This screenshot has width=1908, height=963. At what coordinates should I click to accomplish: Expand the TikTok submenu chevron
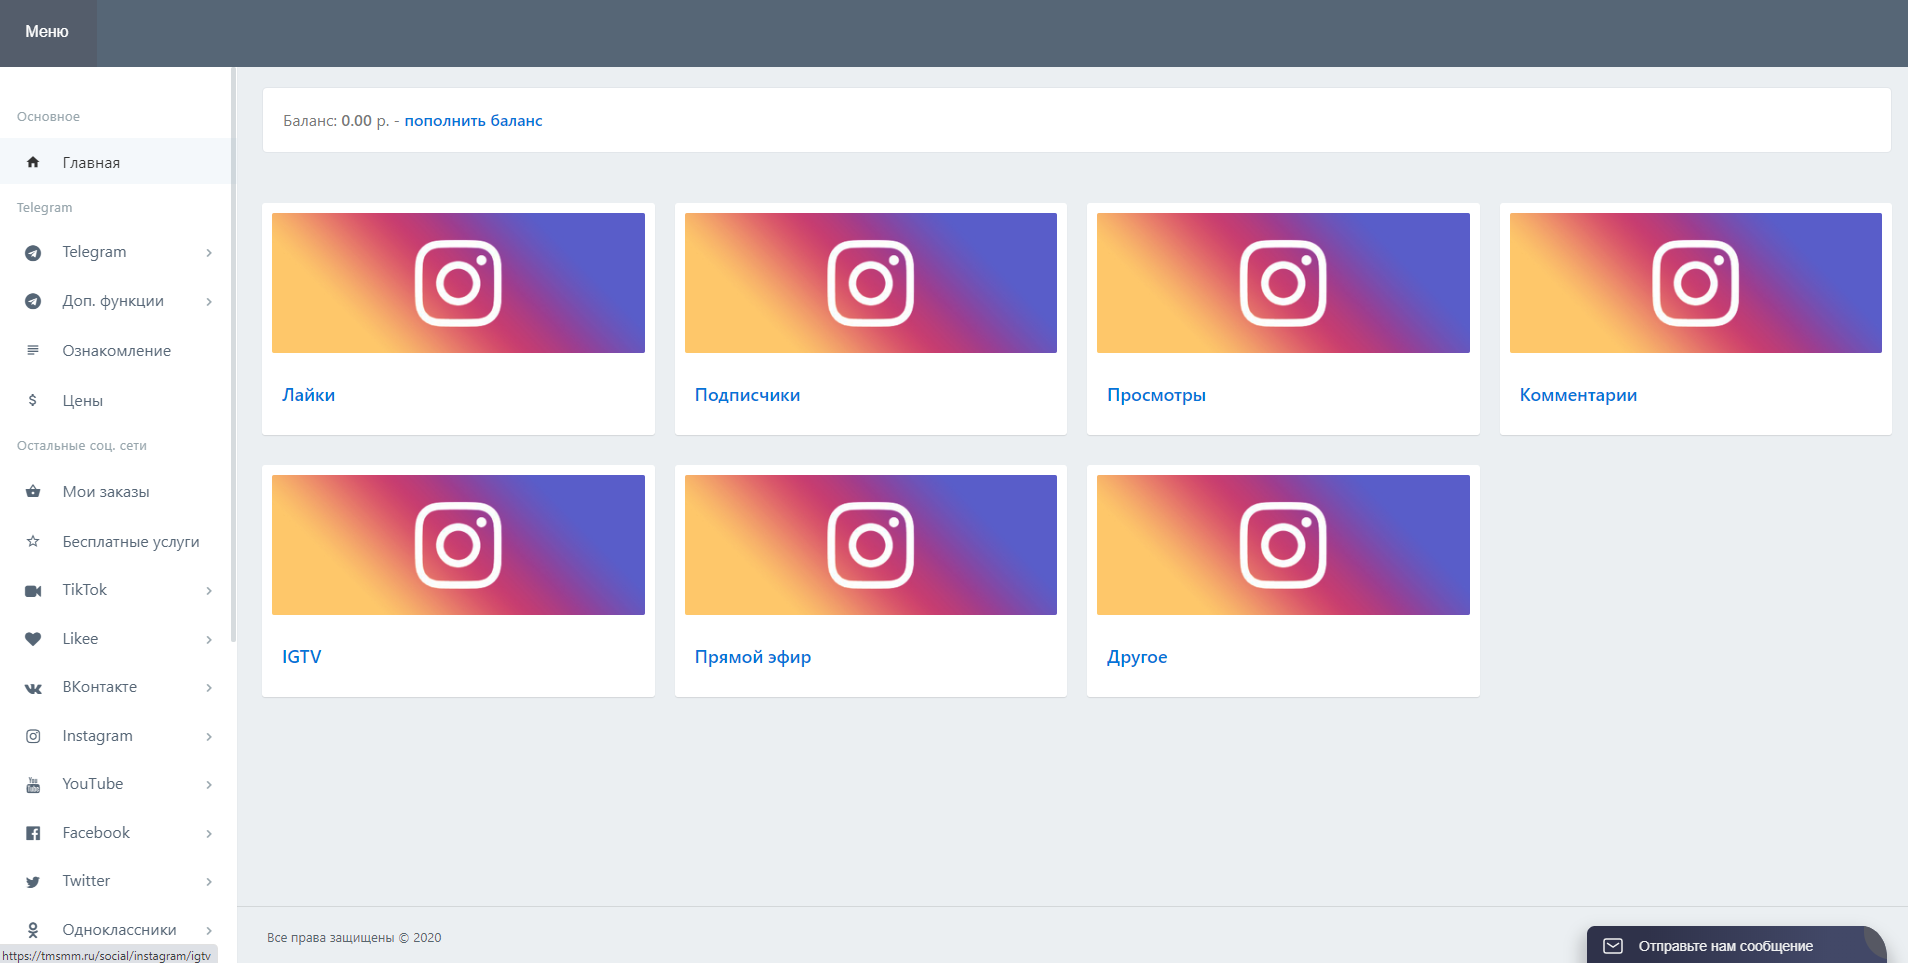pyautogui.click(x=209, y=591)
